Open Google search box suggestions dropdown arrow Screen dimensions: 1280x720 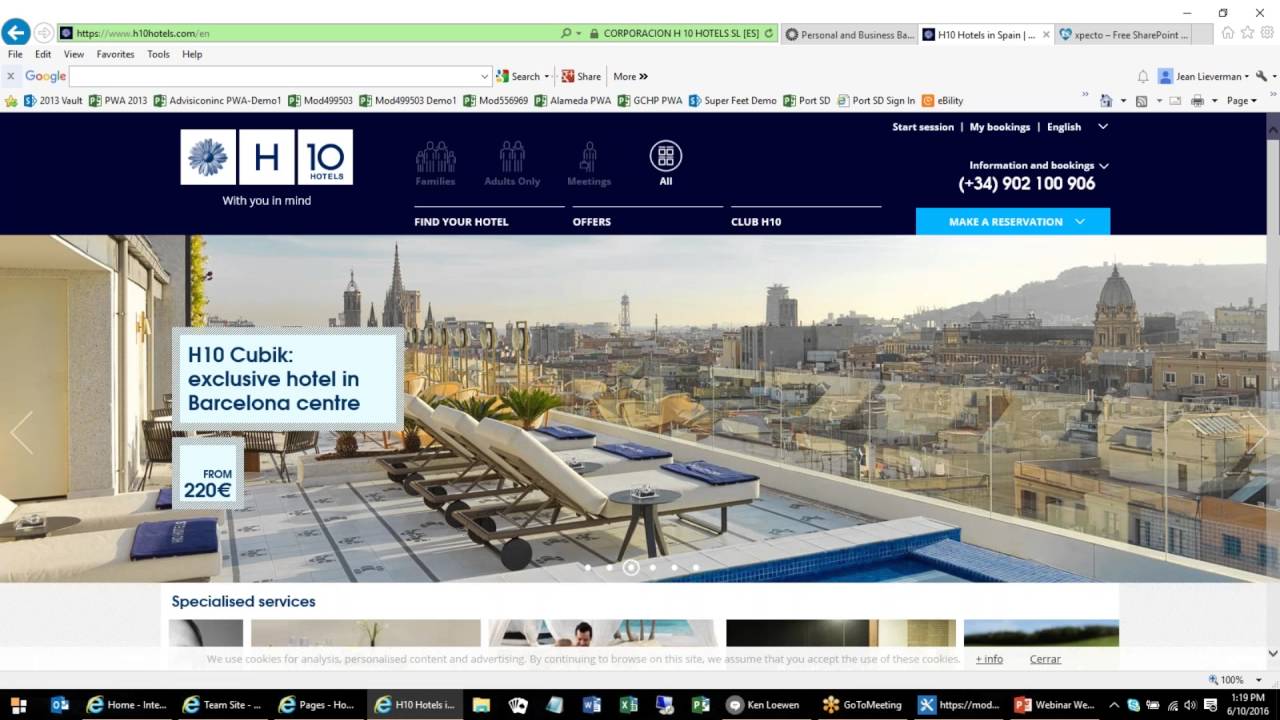pyautogui.click(x=485, y=76)
